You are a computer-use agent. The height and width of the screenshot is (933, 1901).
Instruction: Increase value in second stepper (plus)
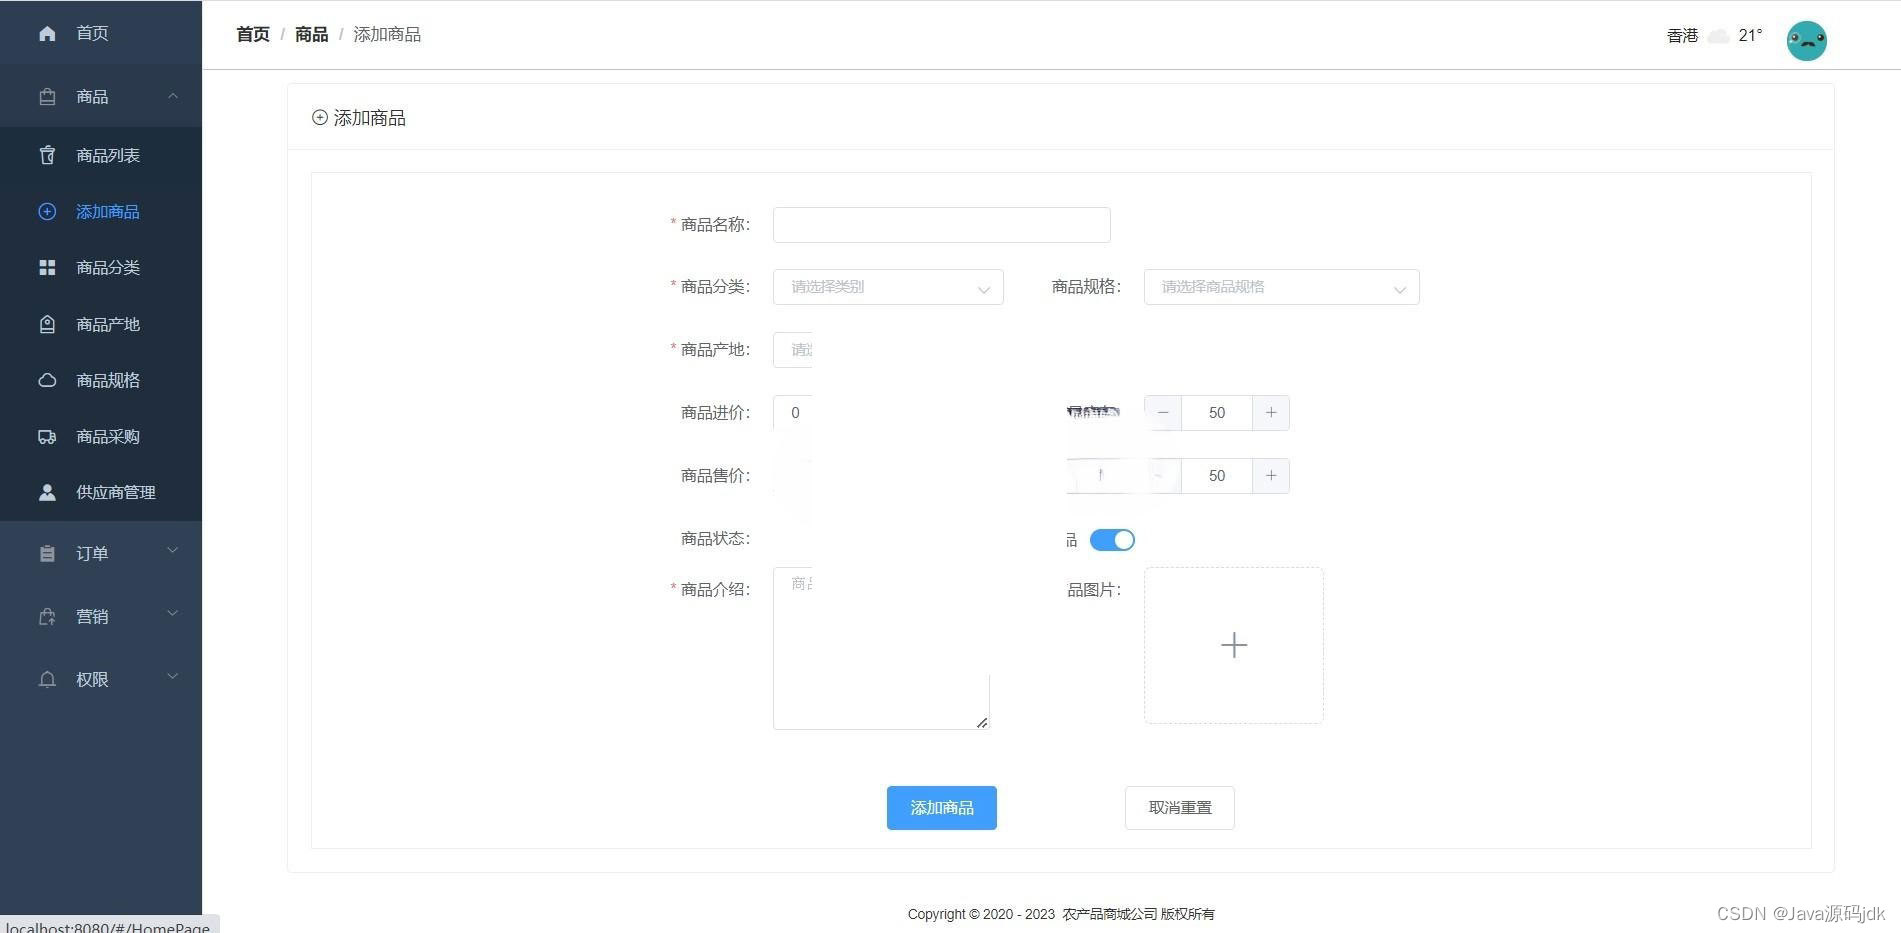point(1271,476)
